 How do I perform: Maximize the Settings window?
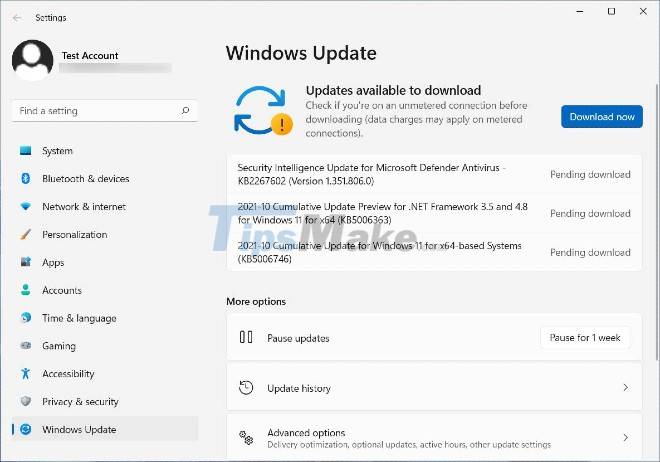click(x=612, y=11)
